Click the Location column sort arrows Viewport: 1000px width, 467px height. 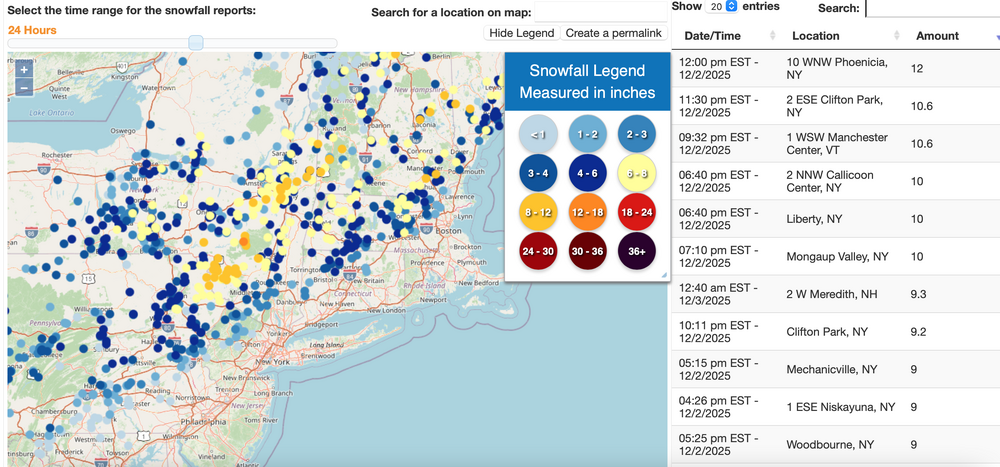[888, 36]
